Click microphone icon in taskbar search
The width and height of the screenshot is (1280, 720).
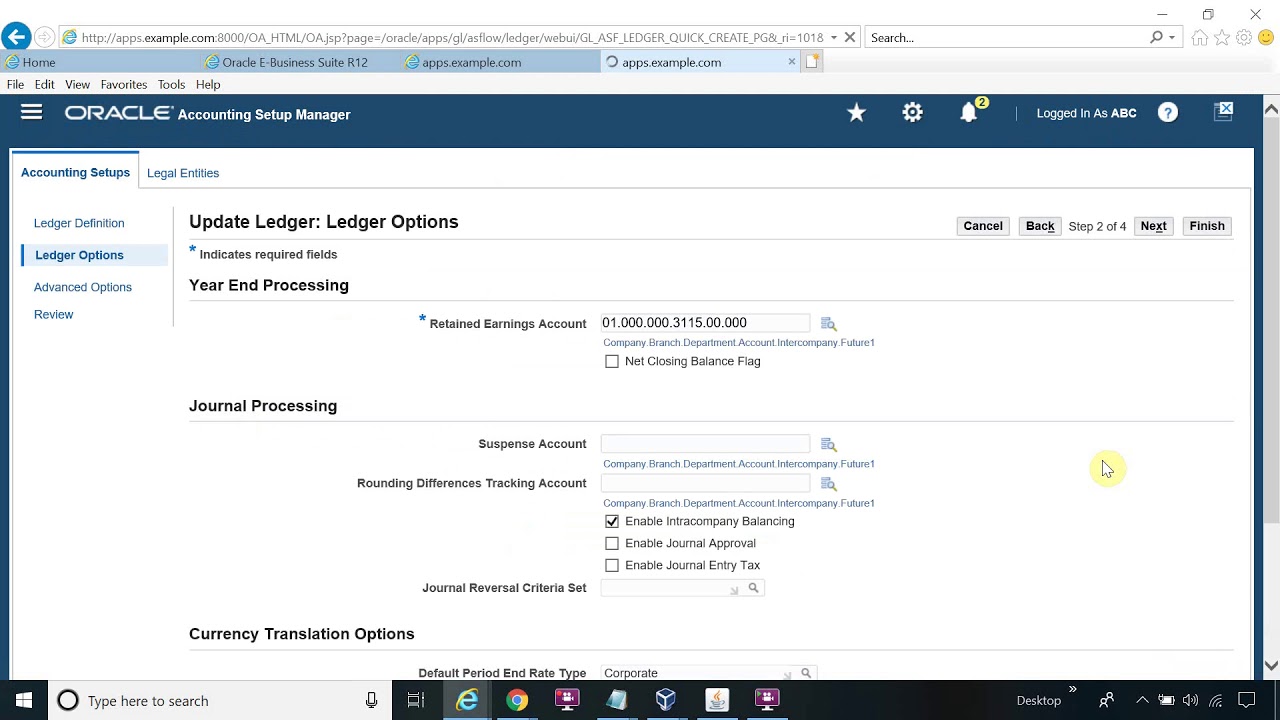(371, 701)
